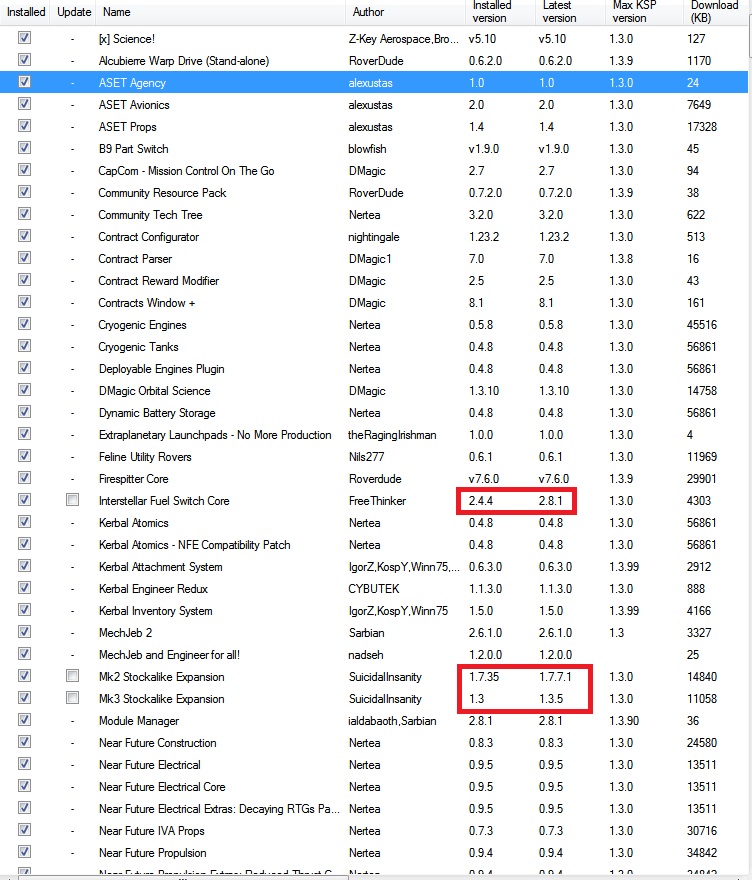Uncheck Installed box for Kerbal Engineer Redux

click(x=24, y=588)
